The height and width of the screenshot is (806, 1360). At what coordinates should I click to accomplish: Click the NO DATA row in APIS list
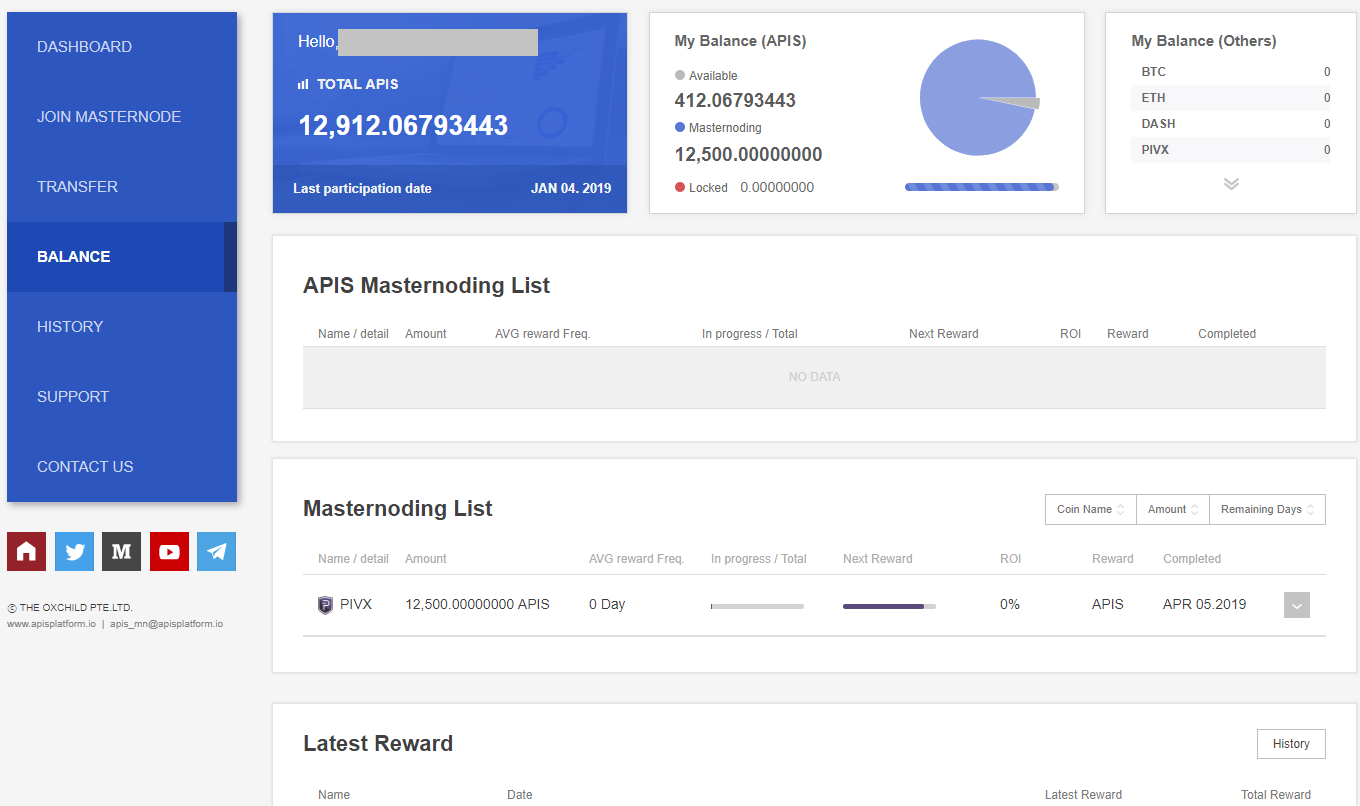coord(814,377)
